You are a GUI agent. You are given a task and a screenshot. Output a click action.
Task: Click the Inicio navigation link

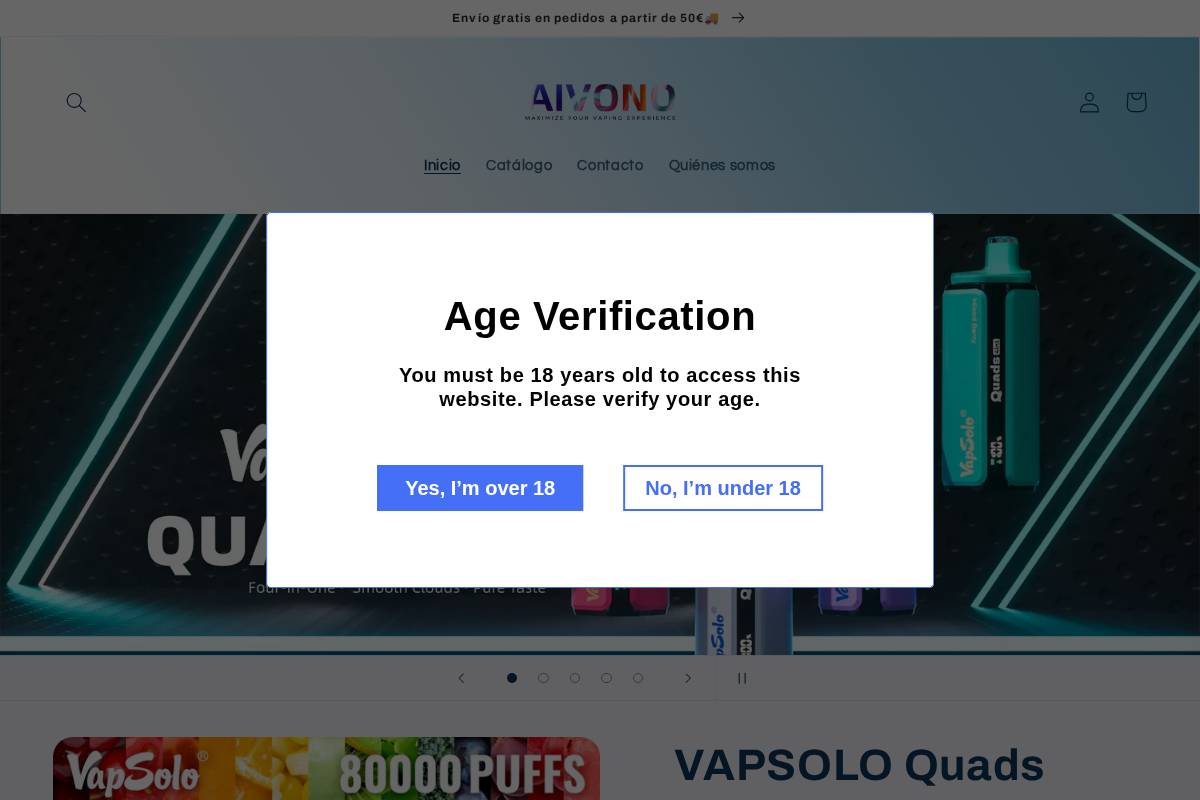[442, 166]
